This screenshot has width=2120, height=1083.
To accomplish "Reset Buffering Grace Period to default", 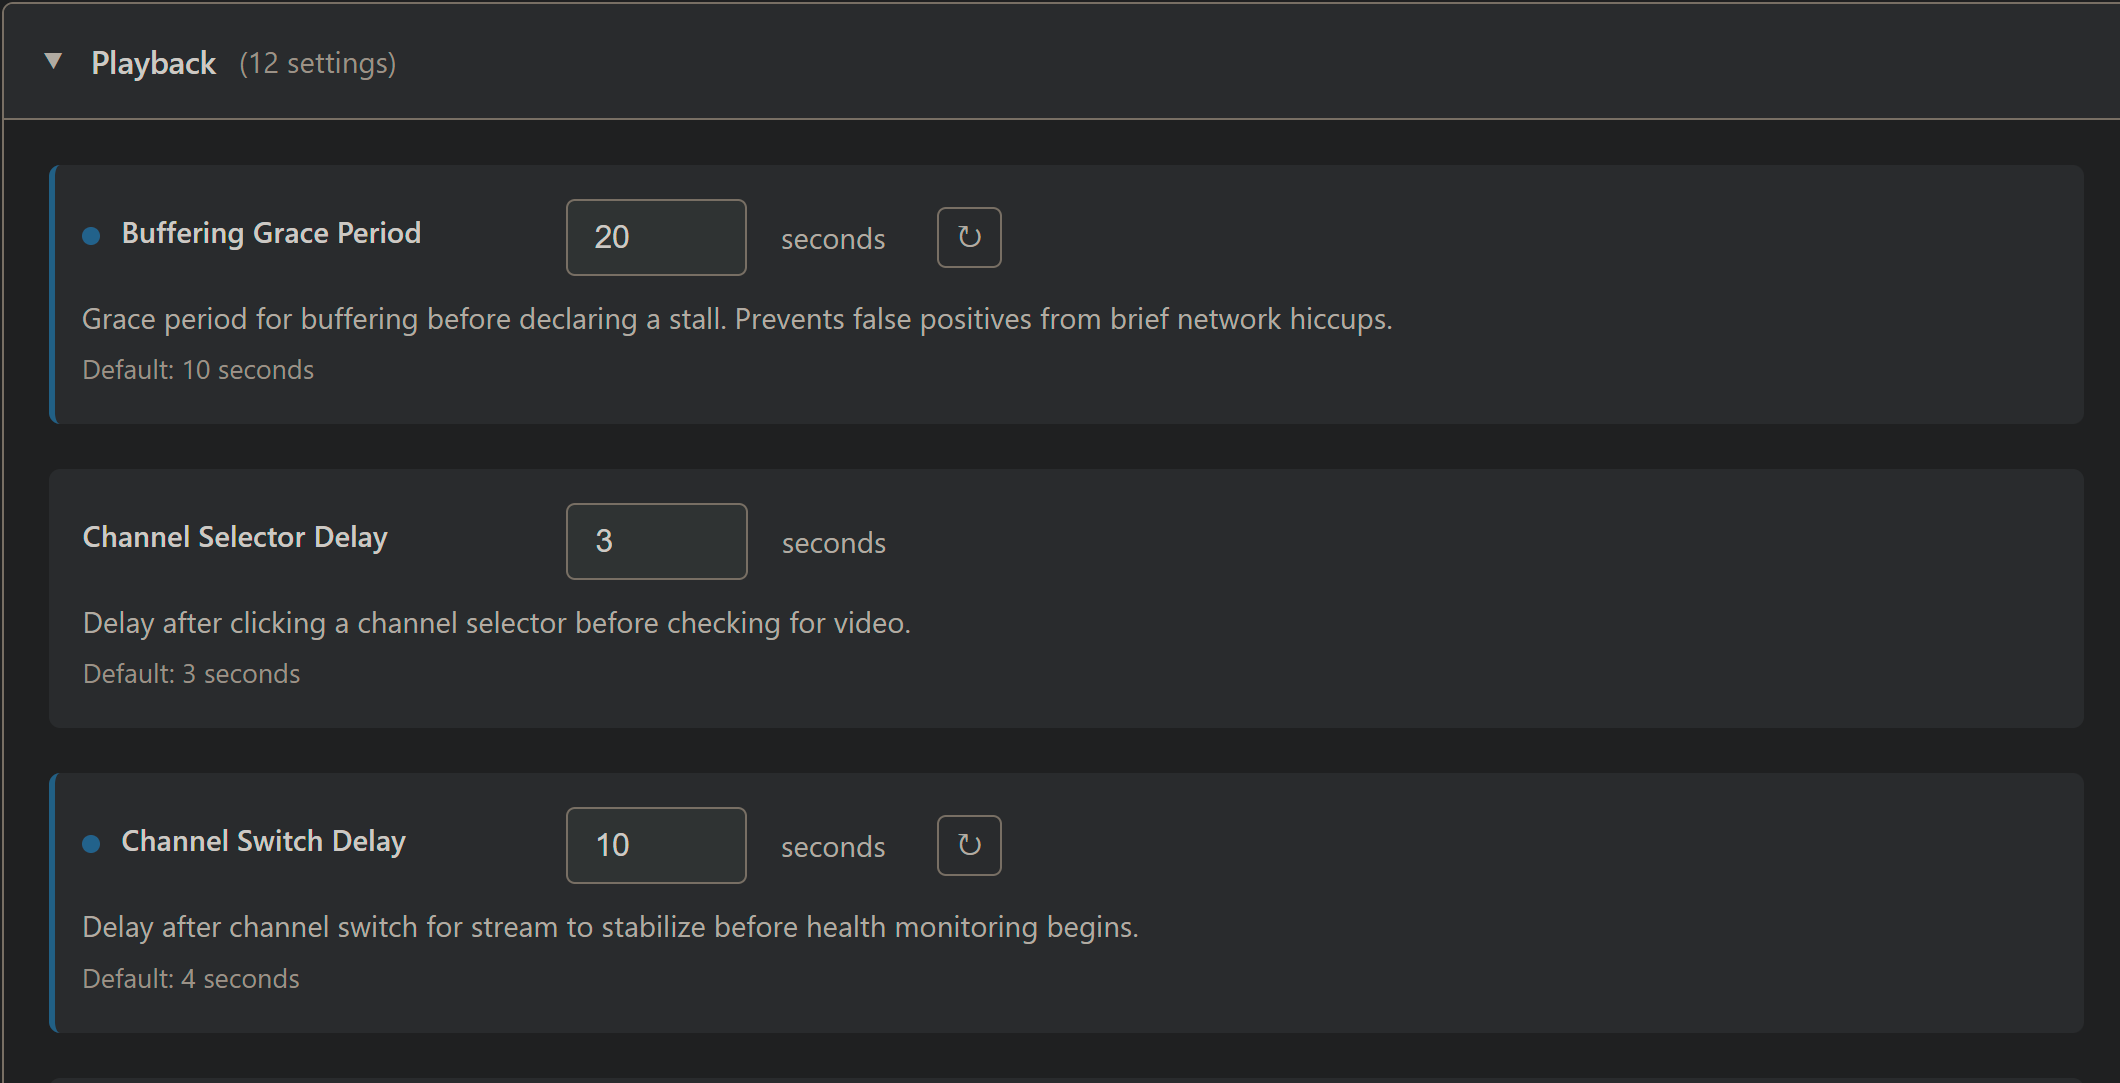I will click(968, 238).
